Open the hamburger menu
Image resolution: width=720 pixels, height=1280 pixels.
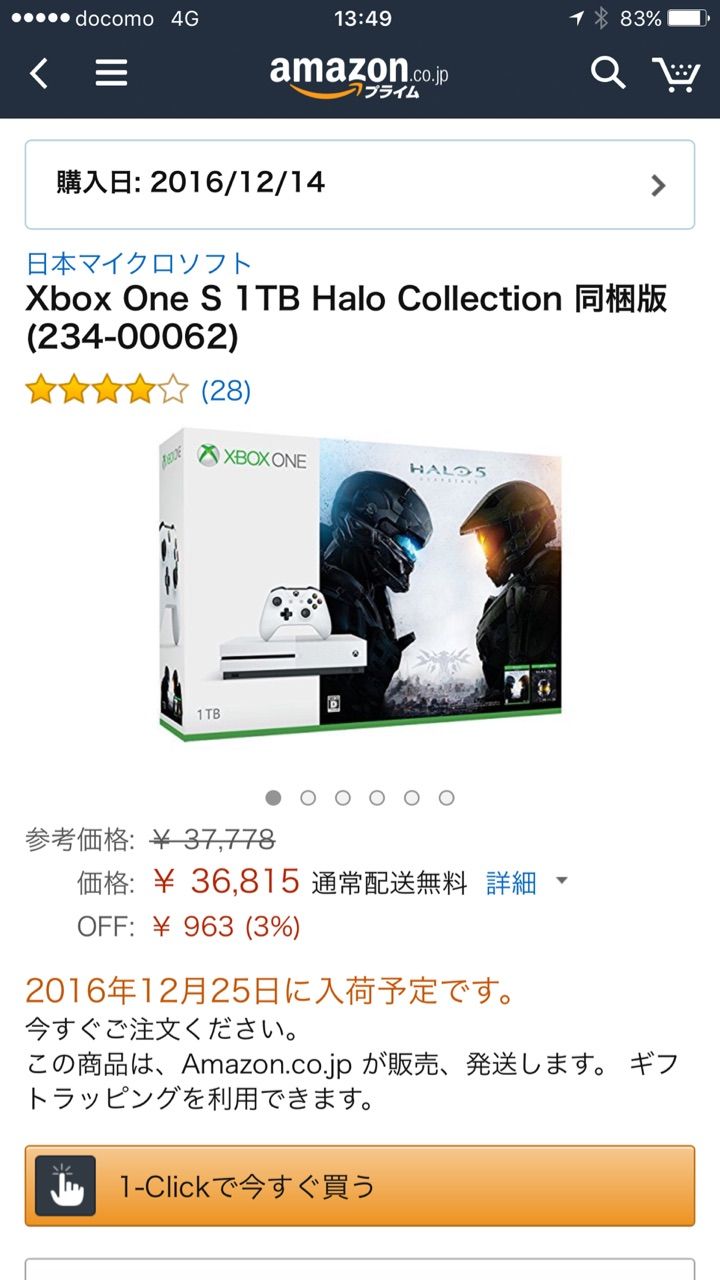[110, 73]
